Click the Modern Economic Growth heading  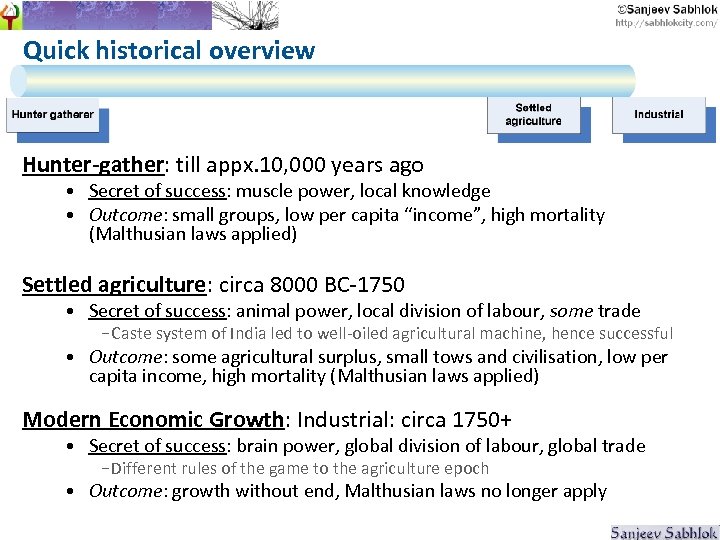click(x=153, y=420)
